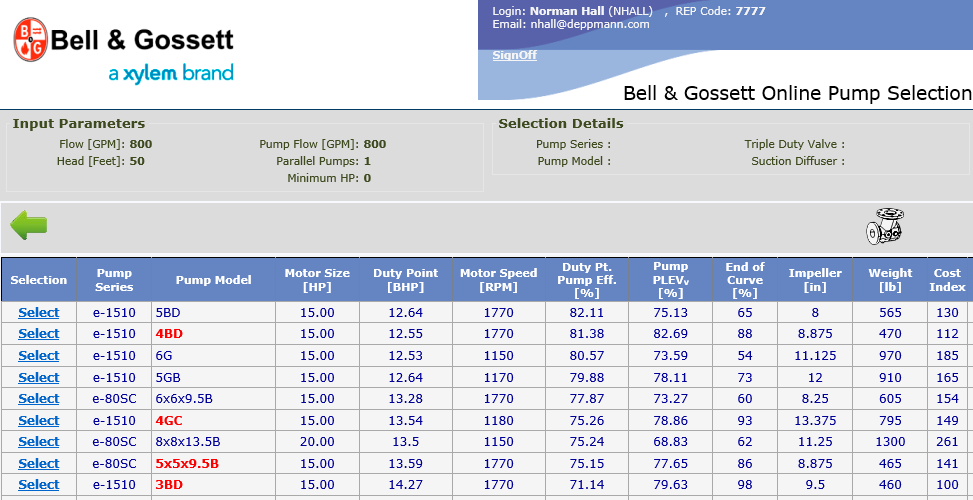Click the Duty Pt. Pump Eff. header

tap(586, 280)
